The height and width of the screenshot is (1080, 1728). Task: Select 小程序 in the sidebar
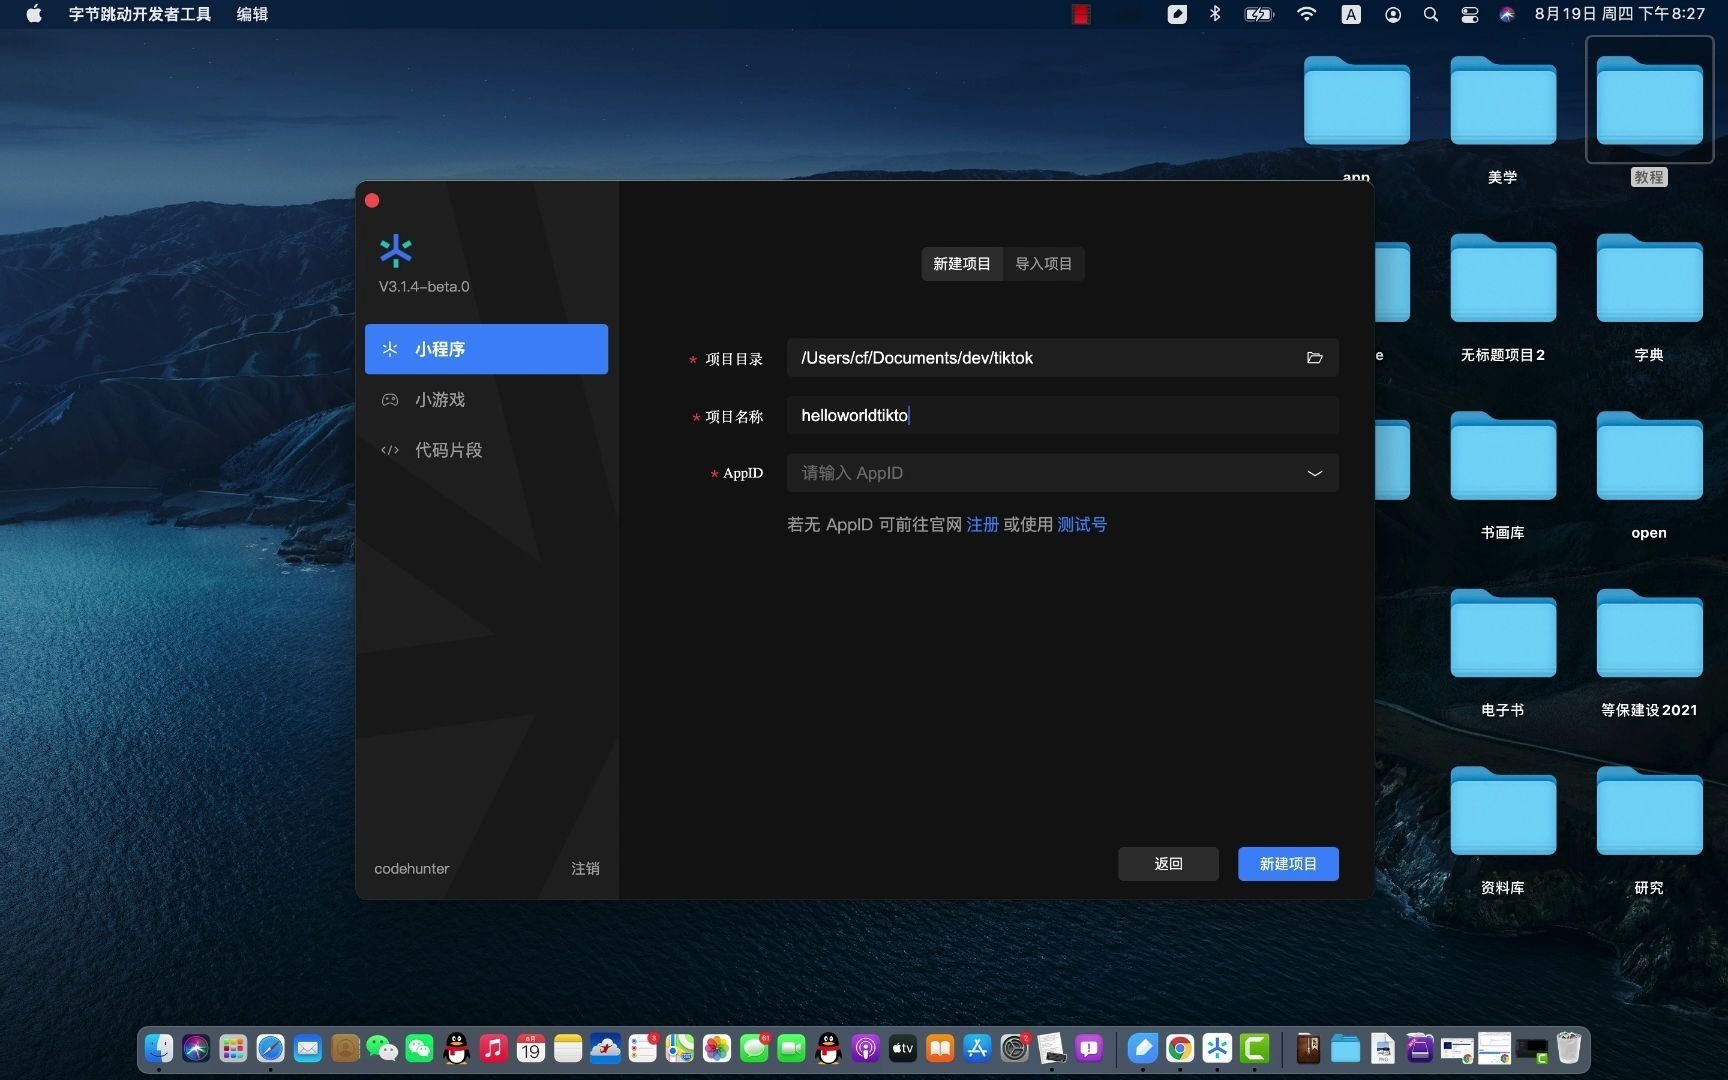pyautogui.click(x=486, y=349)
